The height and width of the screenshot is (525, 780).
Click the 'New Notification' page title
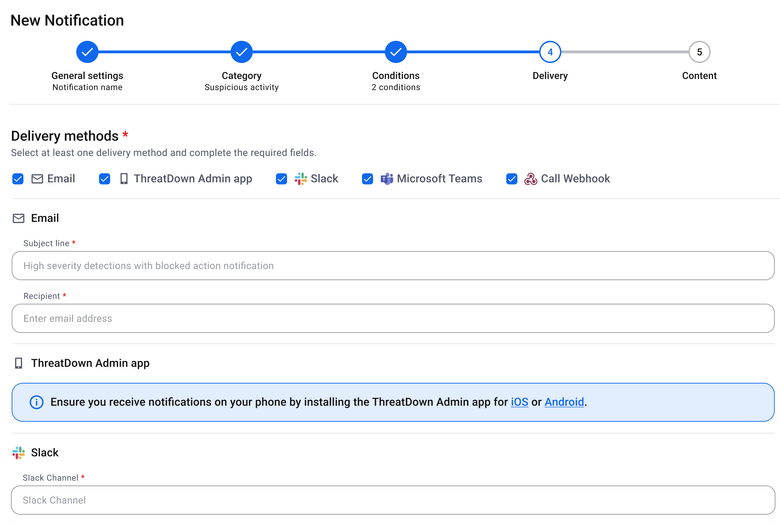click(x=67, y=20)
